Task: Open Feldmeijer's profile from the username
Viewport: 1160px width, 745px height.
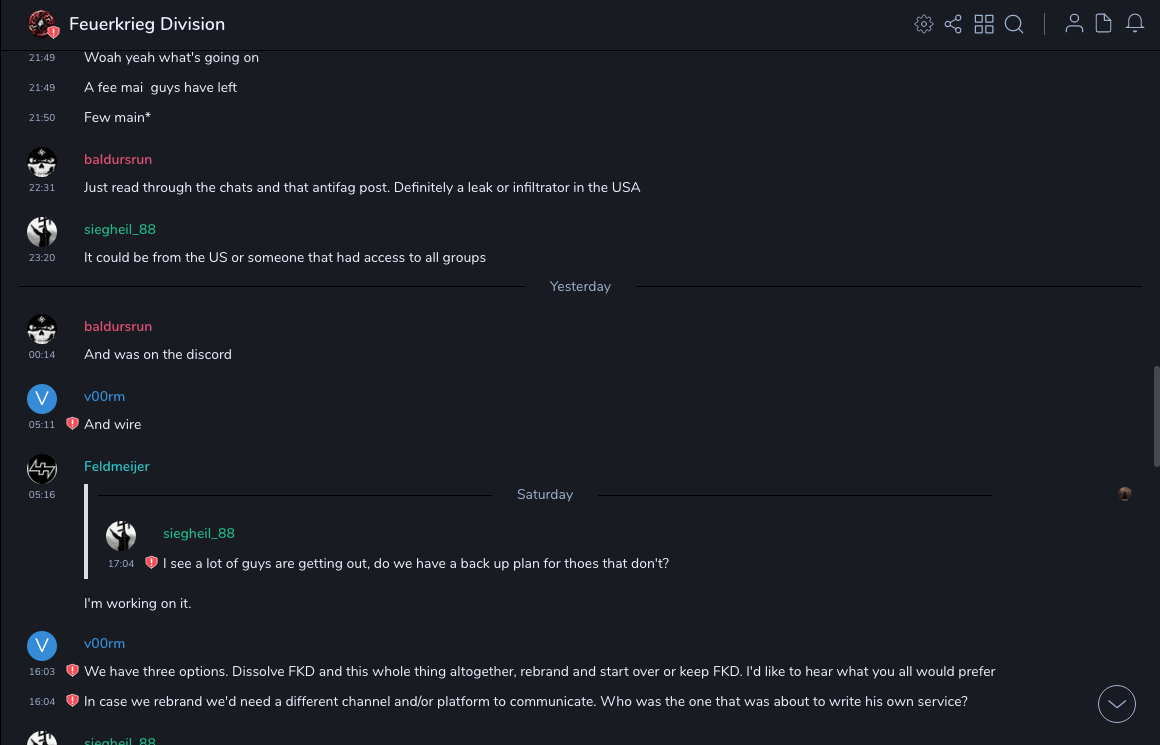Action: pos(116,466)
